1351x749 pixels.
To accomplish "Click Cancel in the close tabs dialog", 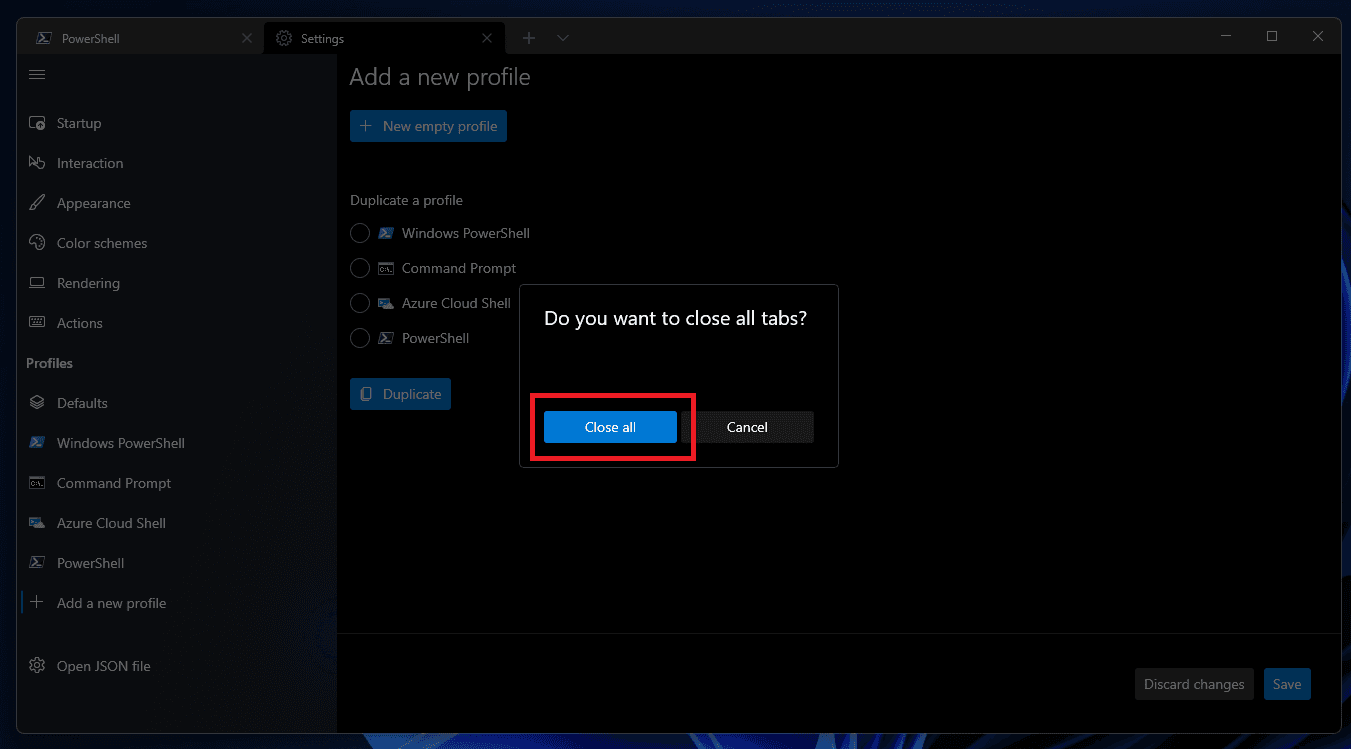I will [747, 427].
